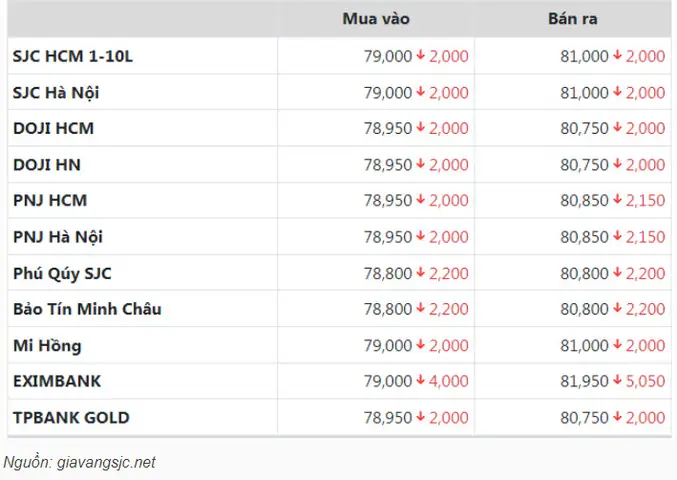
Task: Select the EXIMBANK row label
Action: tap(57, 381)
